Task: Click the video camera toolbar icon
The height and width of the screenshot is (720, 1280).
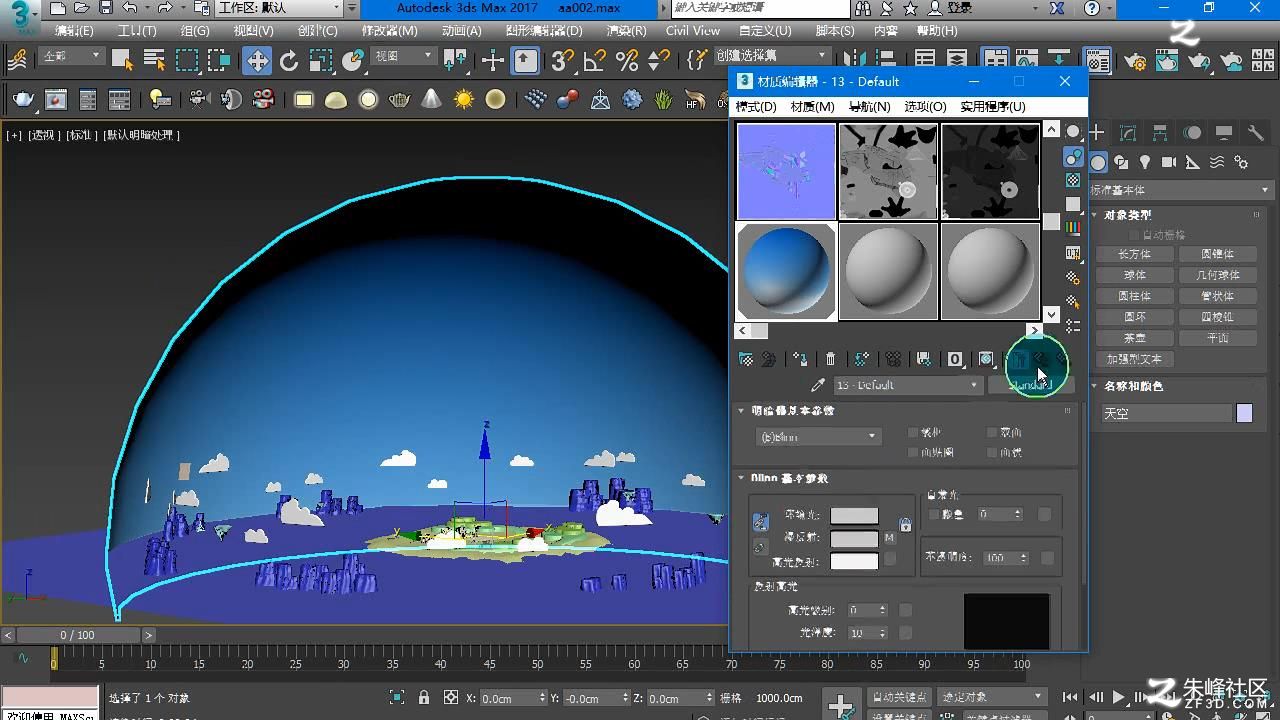Action: click(199, 99)
